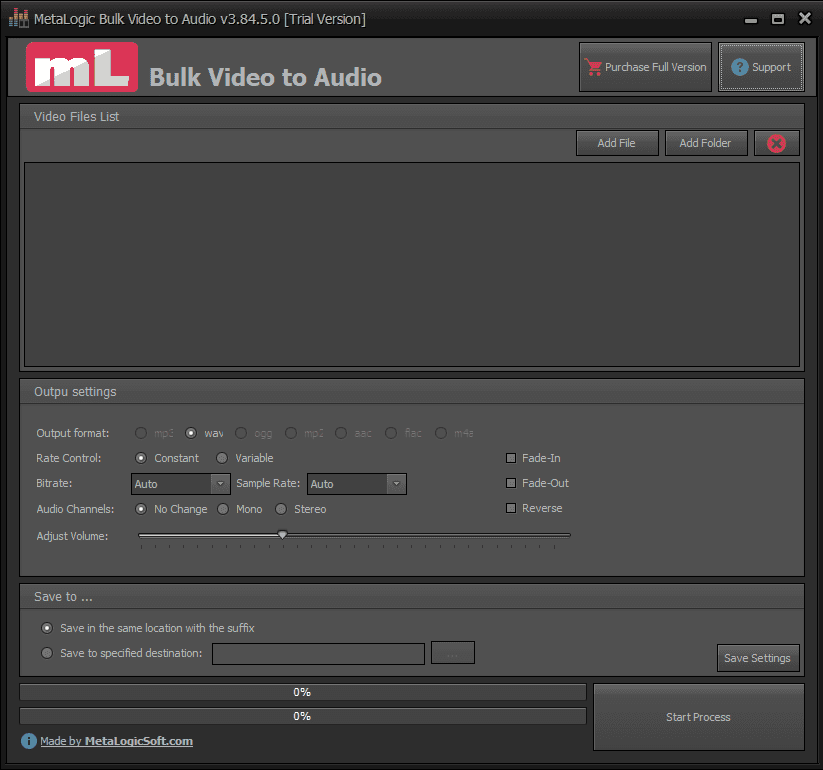Click the Video Files List header
This screenshot has height=770, width=823.
412,117
